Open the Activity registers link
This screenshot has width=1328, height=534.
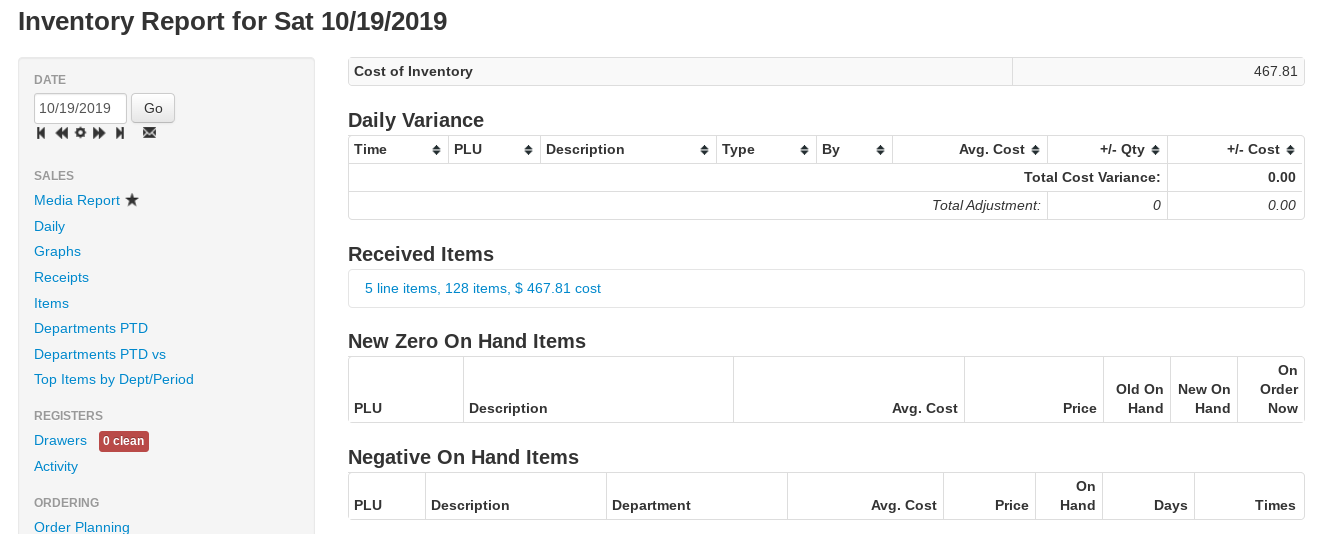click(x=56, y=467)
